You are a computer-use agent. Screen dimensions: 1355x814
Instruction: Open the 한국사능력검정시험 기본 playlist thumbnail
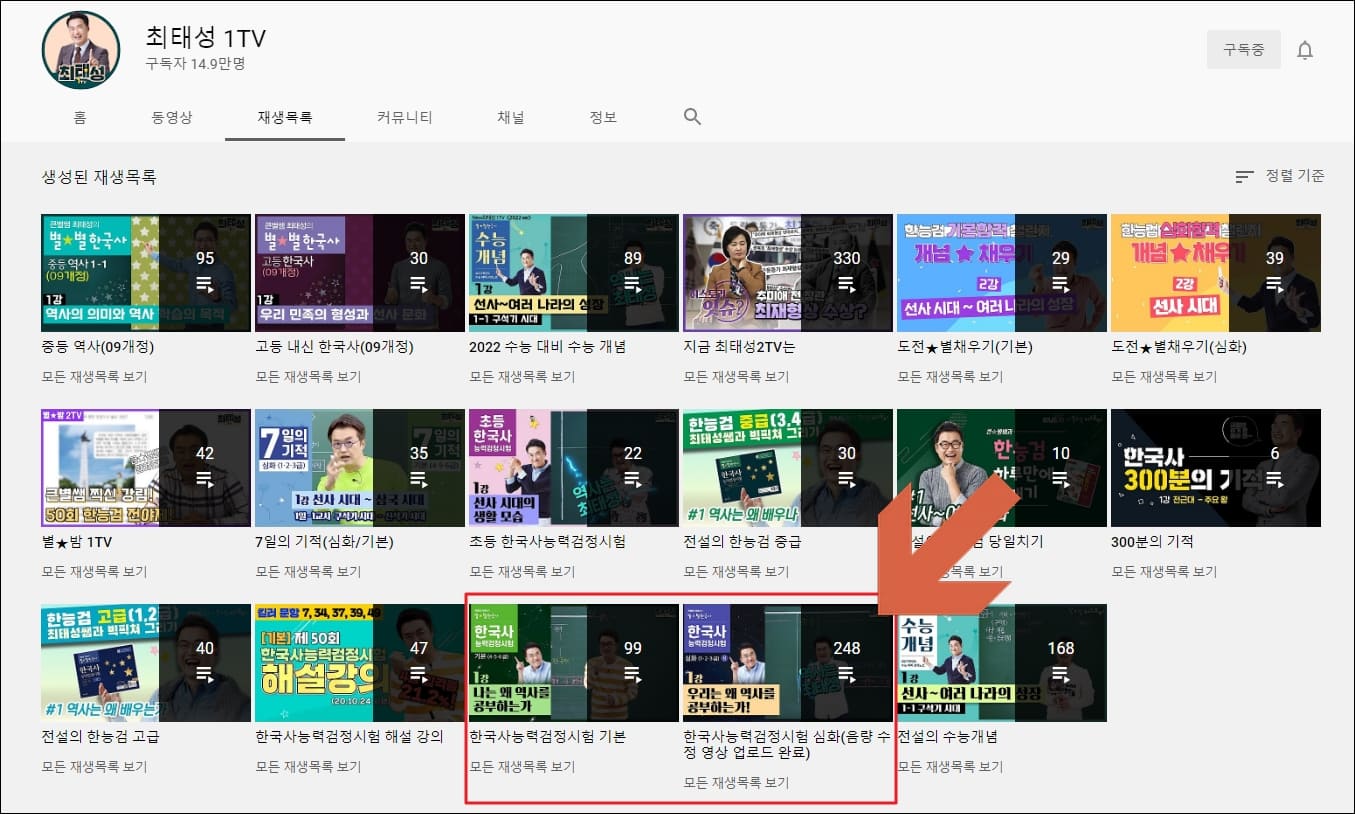[574, 662]
